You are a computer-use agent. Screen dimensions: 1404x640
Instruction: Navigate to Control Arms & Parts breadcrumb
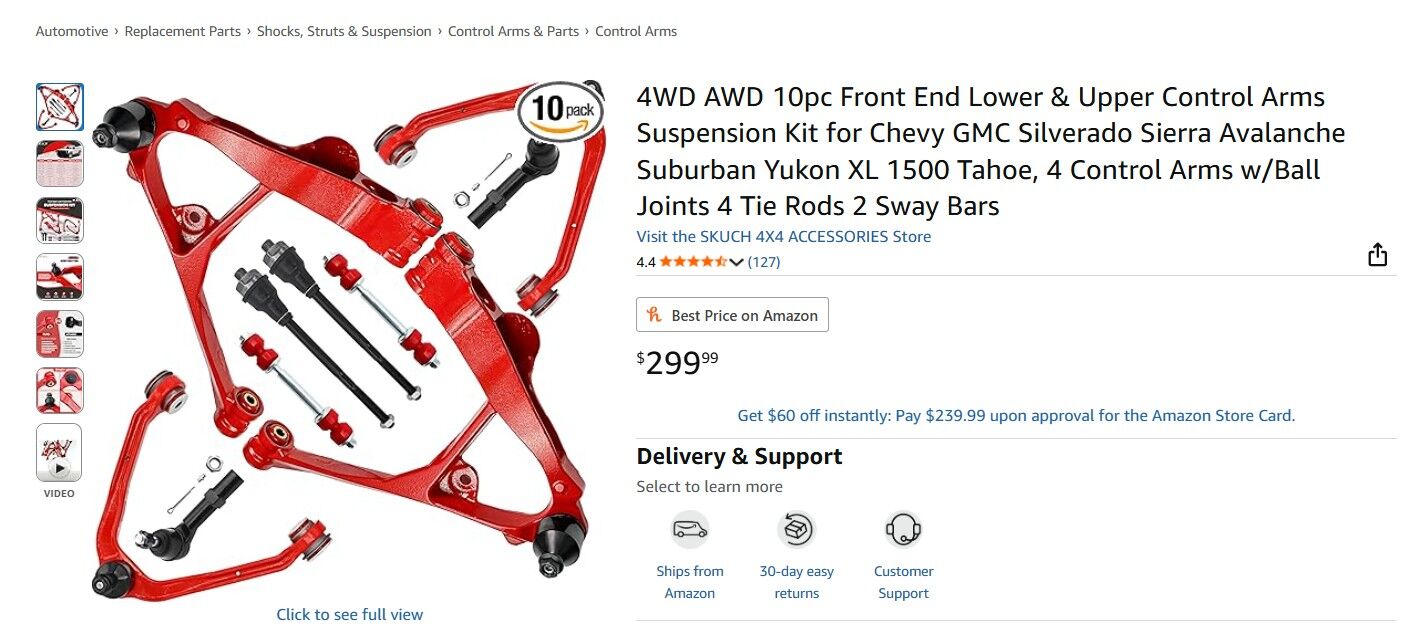[x=513, y=31]
